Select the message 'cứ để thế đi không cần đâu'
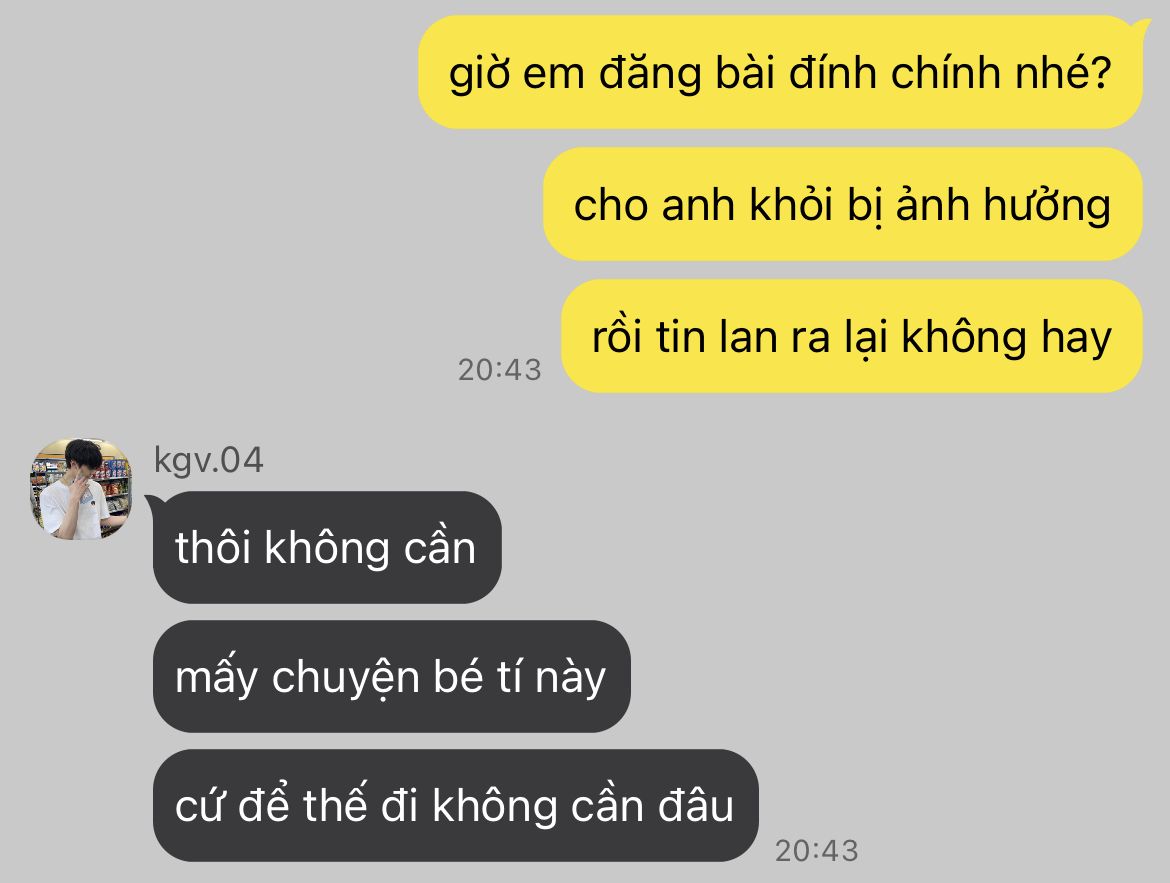The image size is (1170, 883). pos(455,805)
